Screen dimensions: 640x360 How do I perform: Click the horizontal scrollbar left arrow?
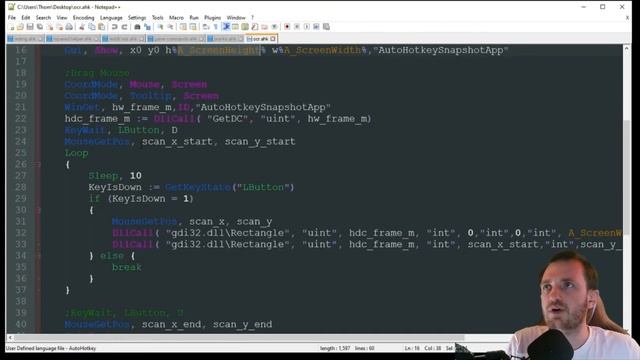pyautogui.click(x=10, y=338)
